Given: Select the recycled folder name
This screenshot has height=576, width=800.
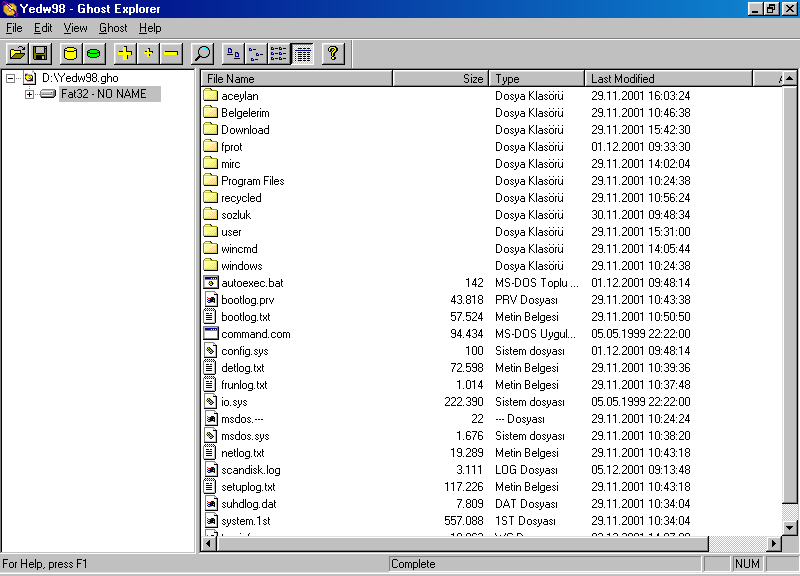Looking at the screenshot, I should tap(241, 197).
